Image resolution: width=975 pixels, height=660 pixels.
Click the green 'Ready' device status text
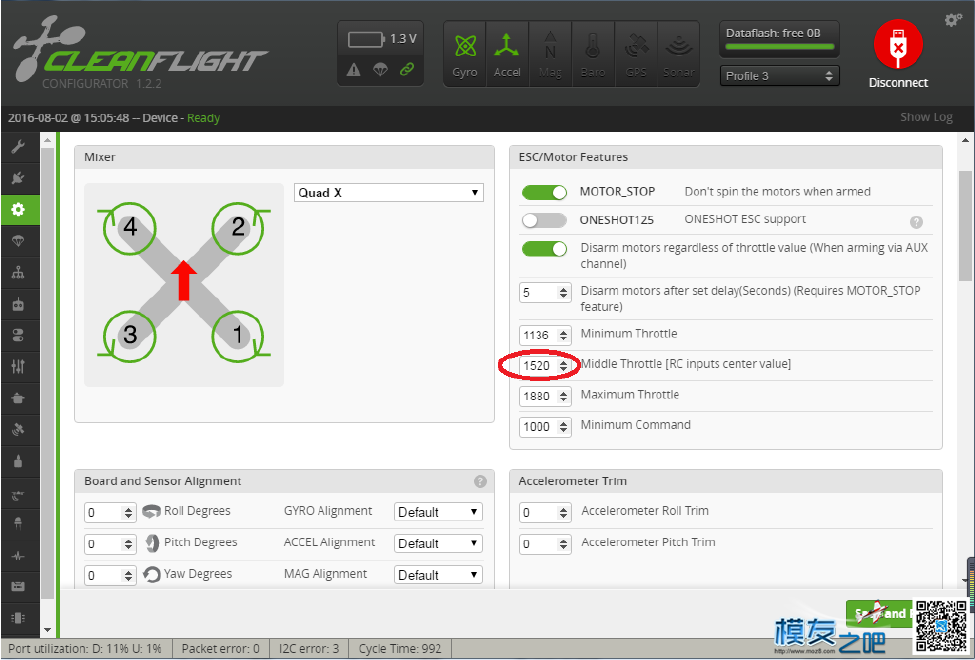click(x=203, y=118)
